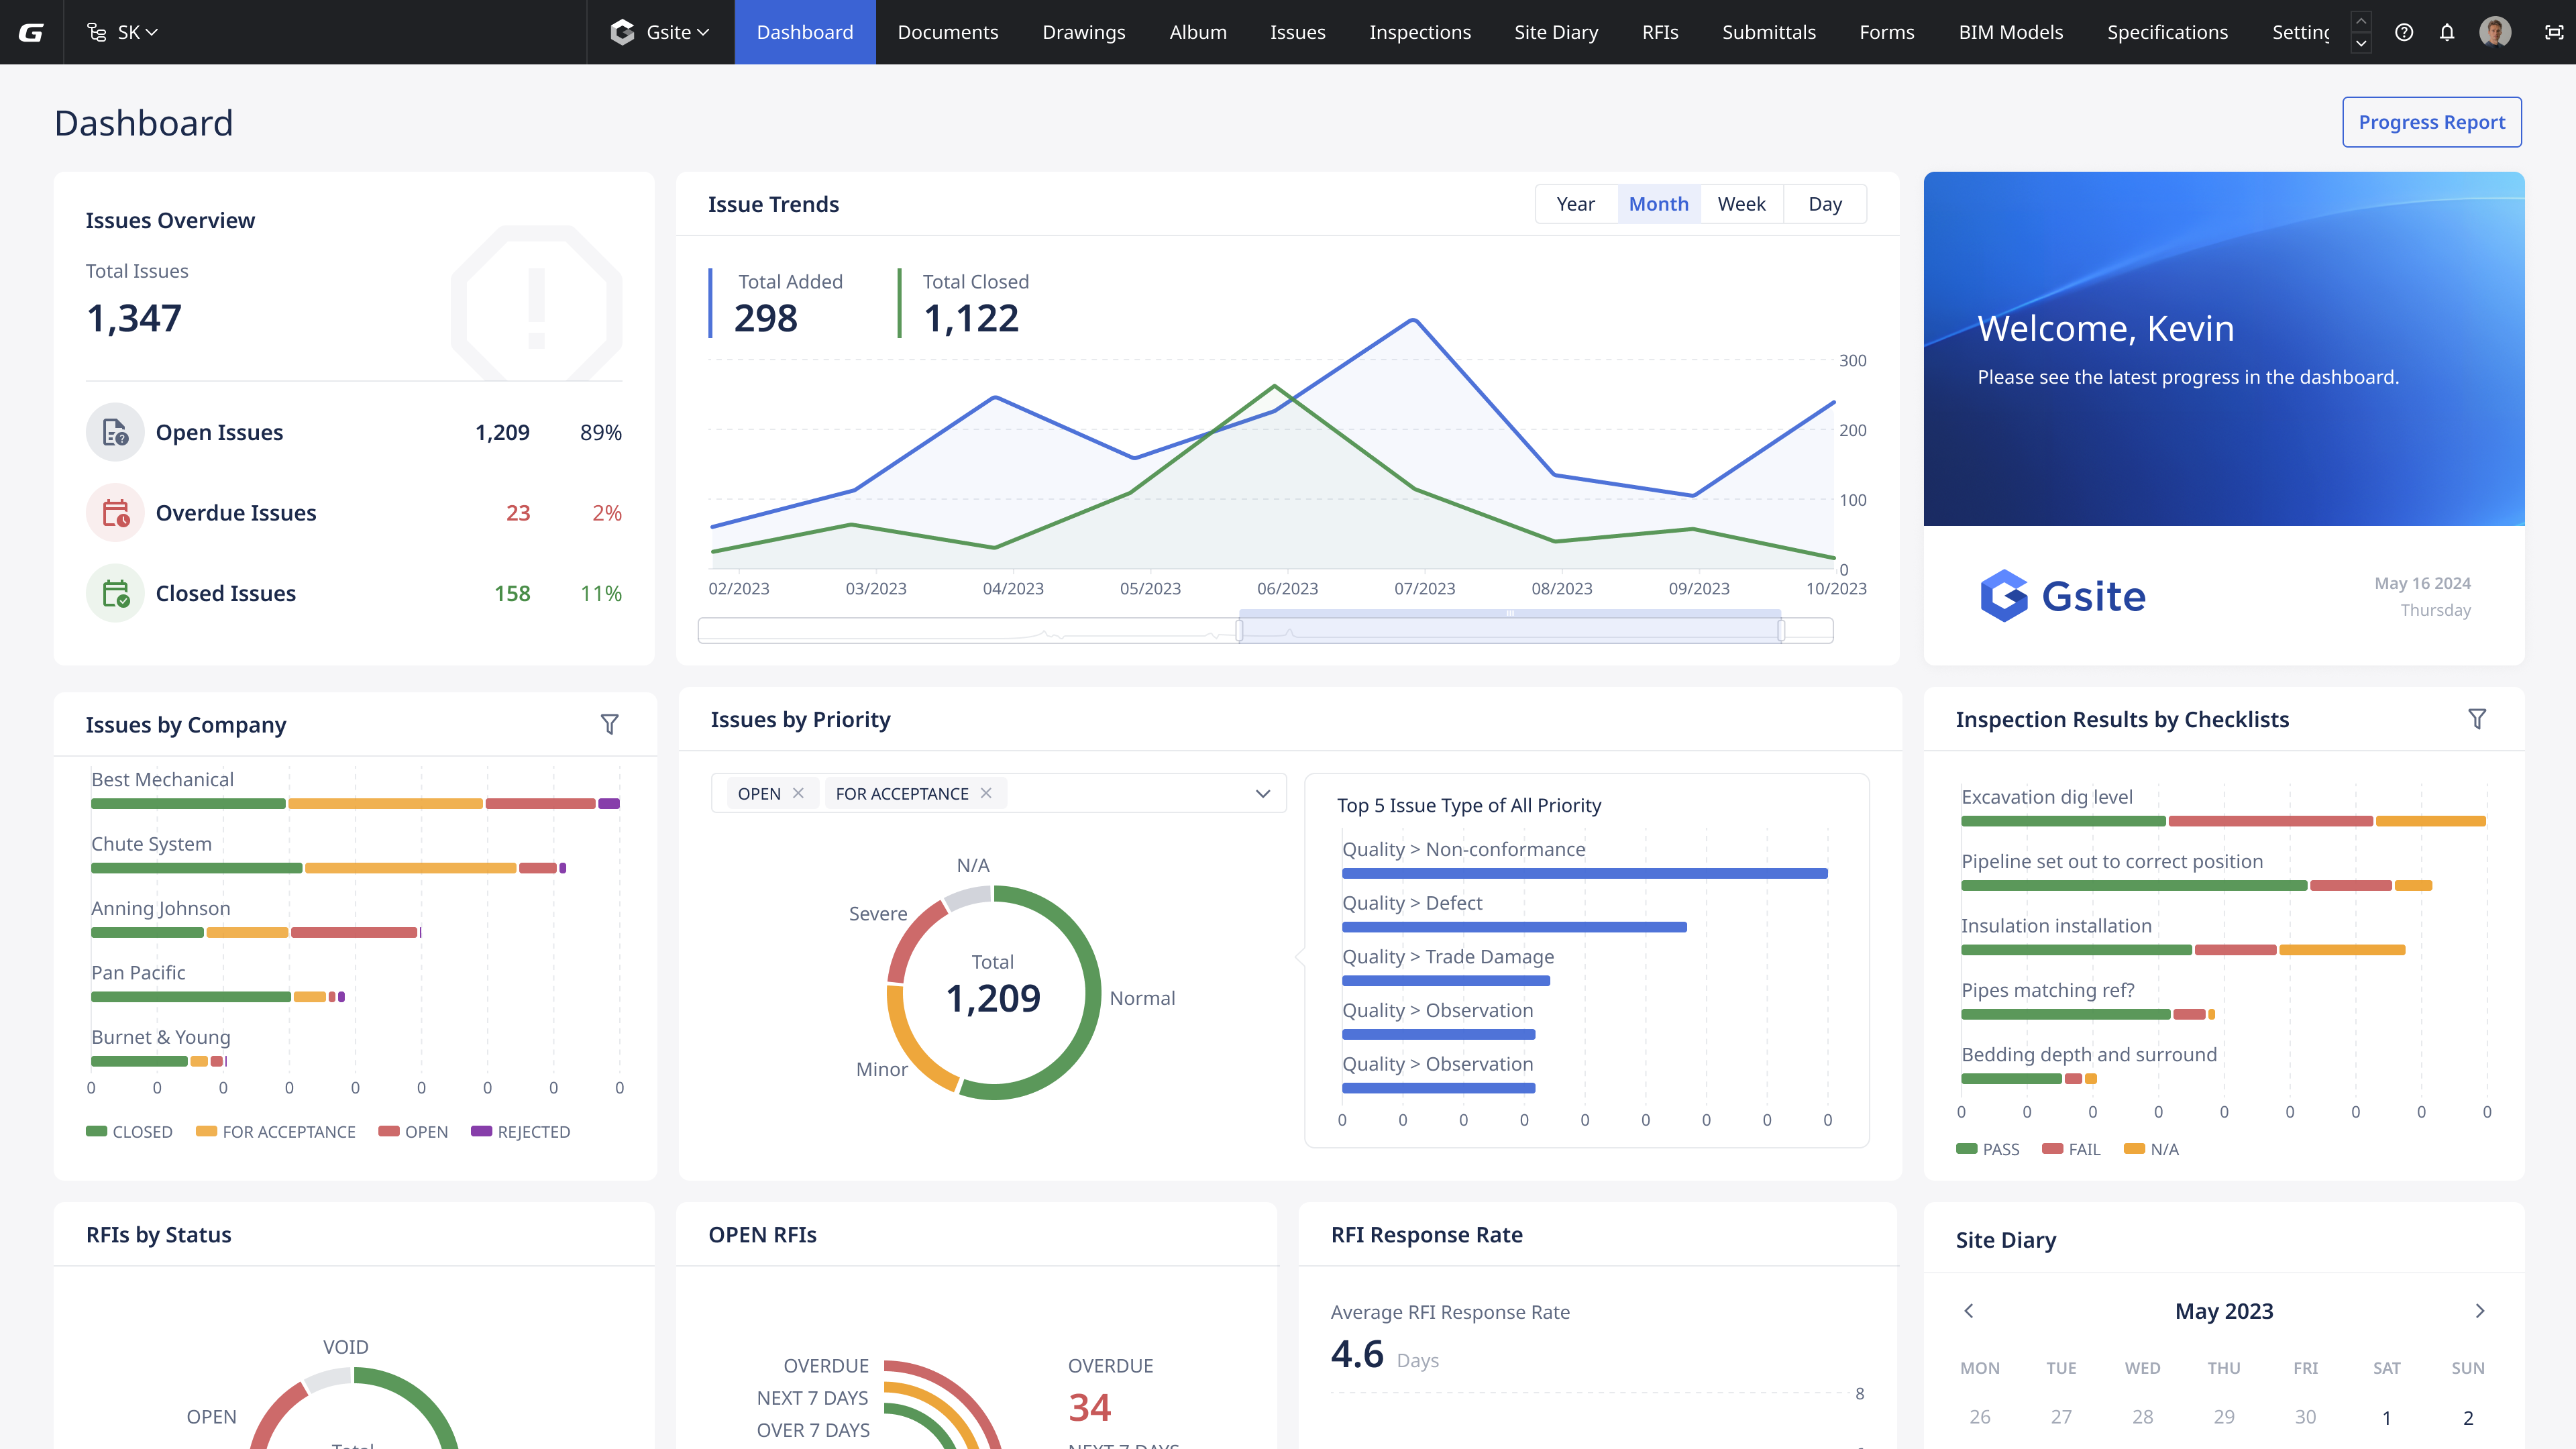The image size is (2576, 1449).
Task: Click the Open Issues document icon
Action: point(115,432)
